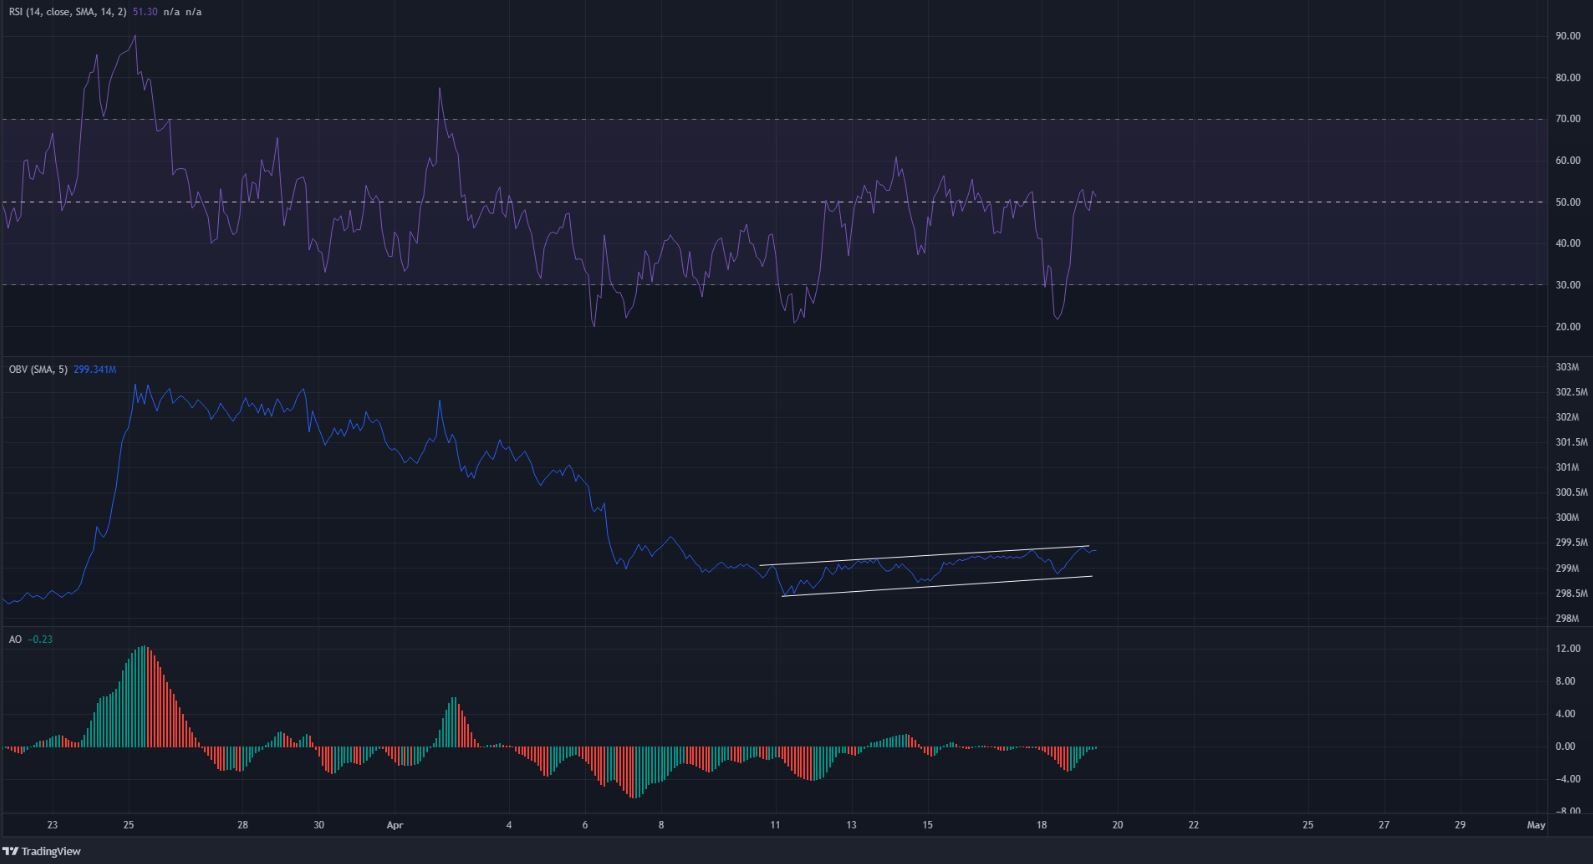Click date 11 on the time axis
The height and width of the screenshot is (864, 1593).
[775, 825]
